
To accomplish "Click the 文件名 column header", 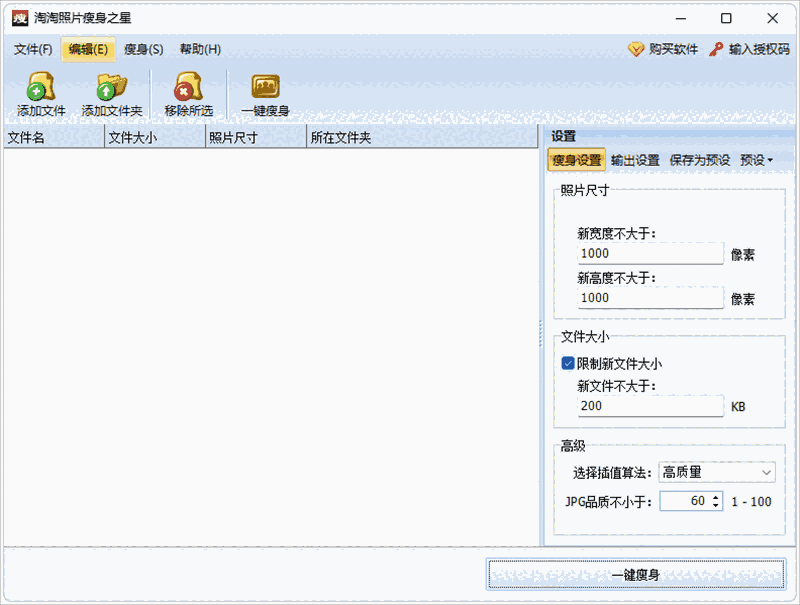I will click(x=50, y=138).
